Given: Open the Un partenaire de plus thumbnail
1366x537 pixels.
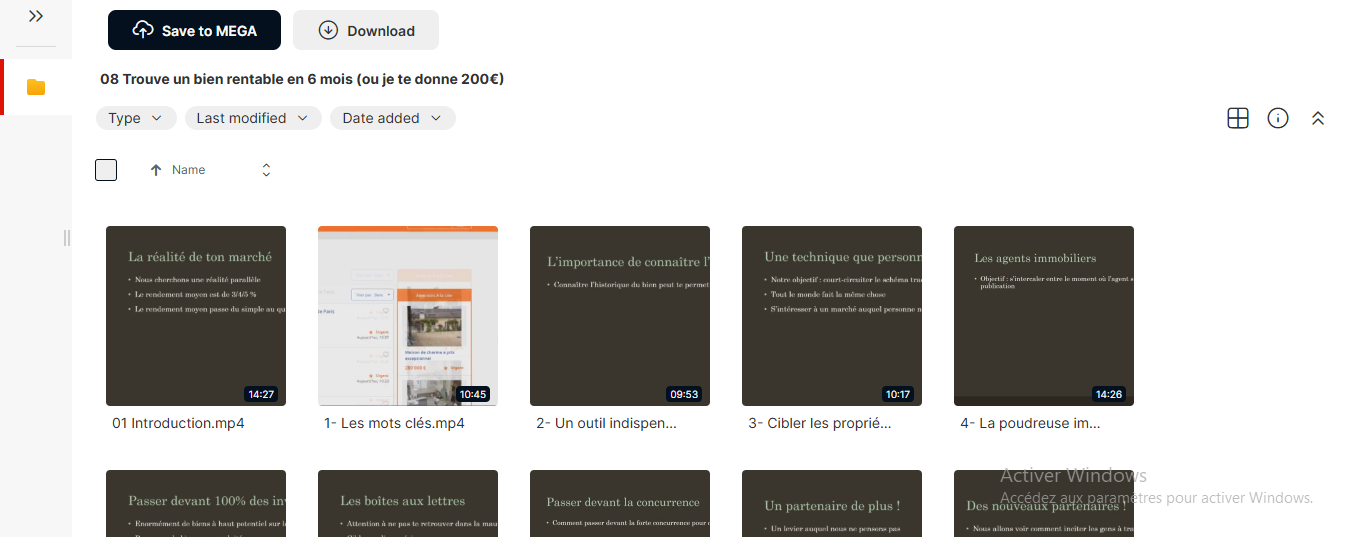Looking at the screenshot, I should click(x=832, y=503).
